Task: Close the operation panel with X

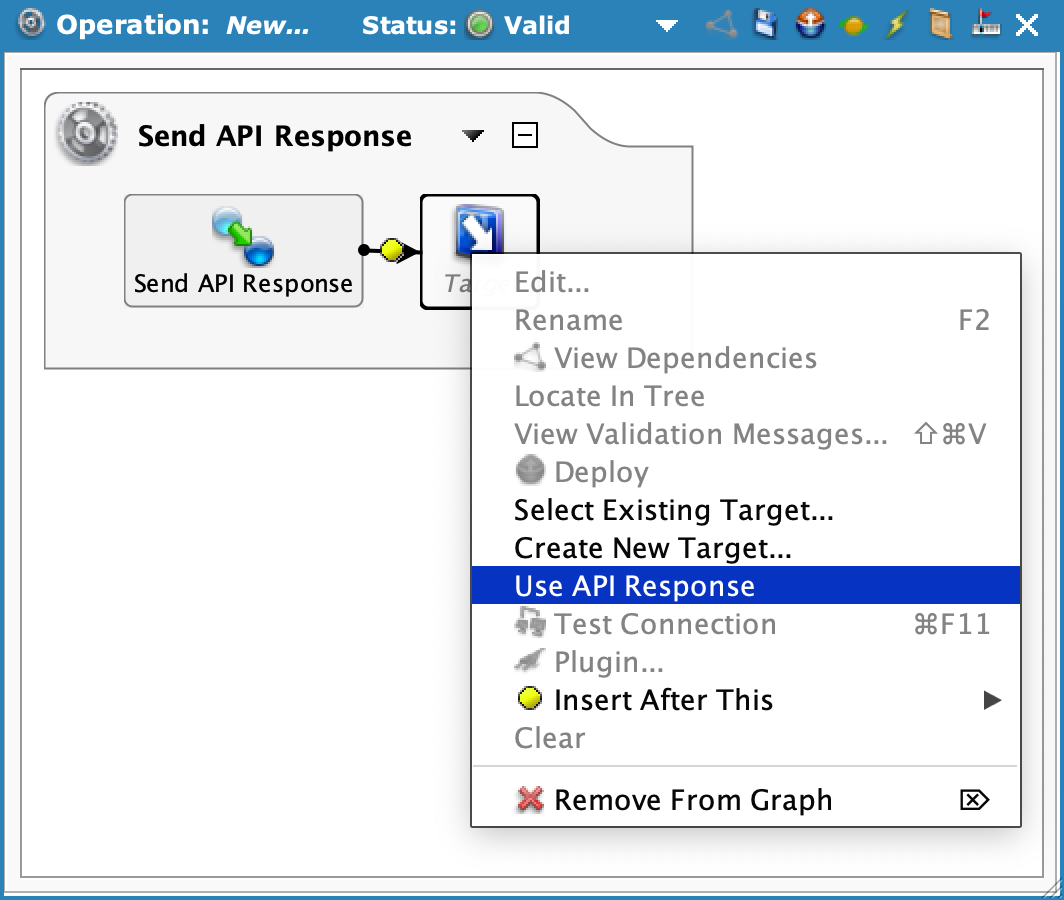Action: point(1027,25)
